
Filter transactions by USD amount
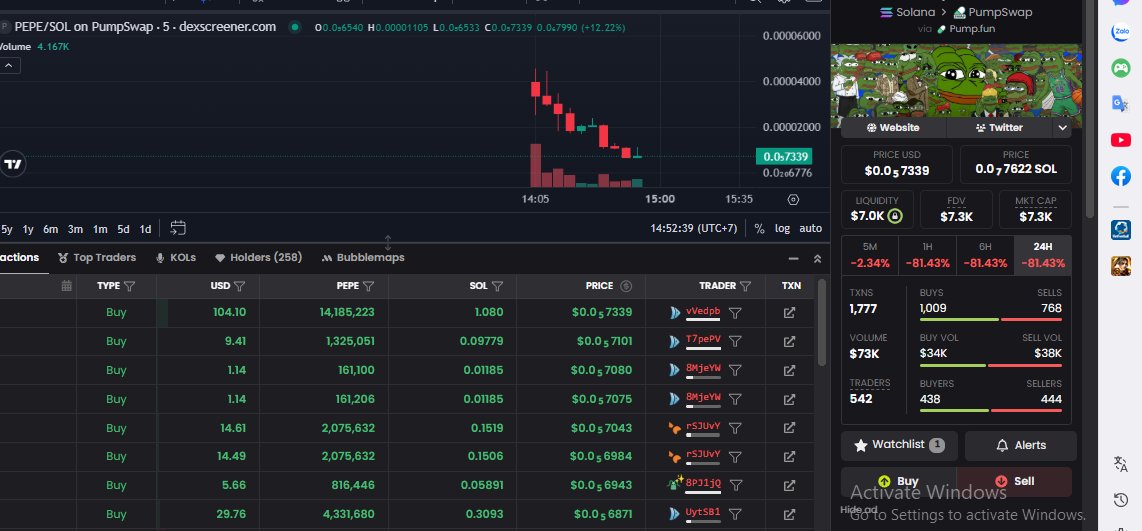pyautogui.click(x=239, y=286)
